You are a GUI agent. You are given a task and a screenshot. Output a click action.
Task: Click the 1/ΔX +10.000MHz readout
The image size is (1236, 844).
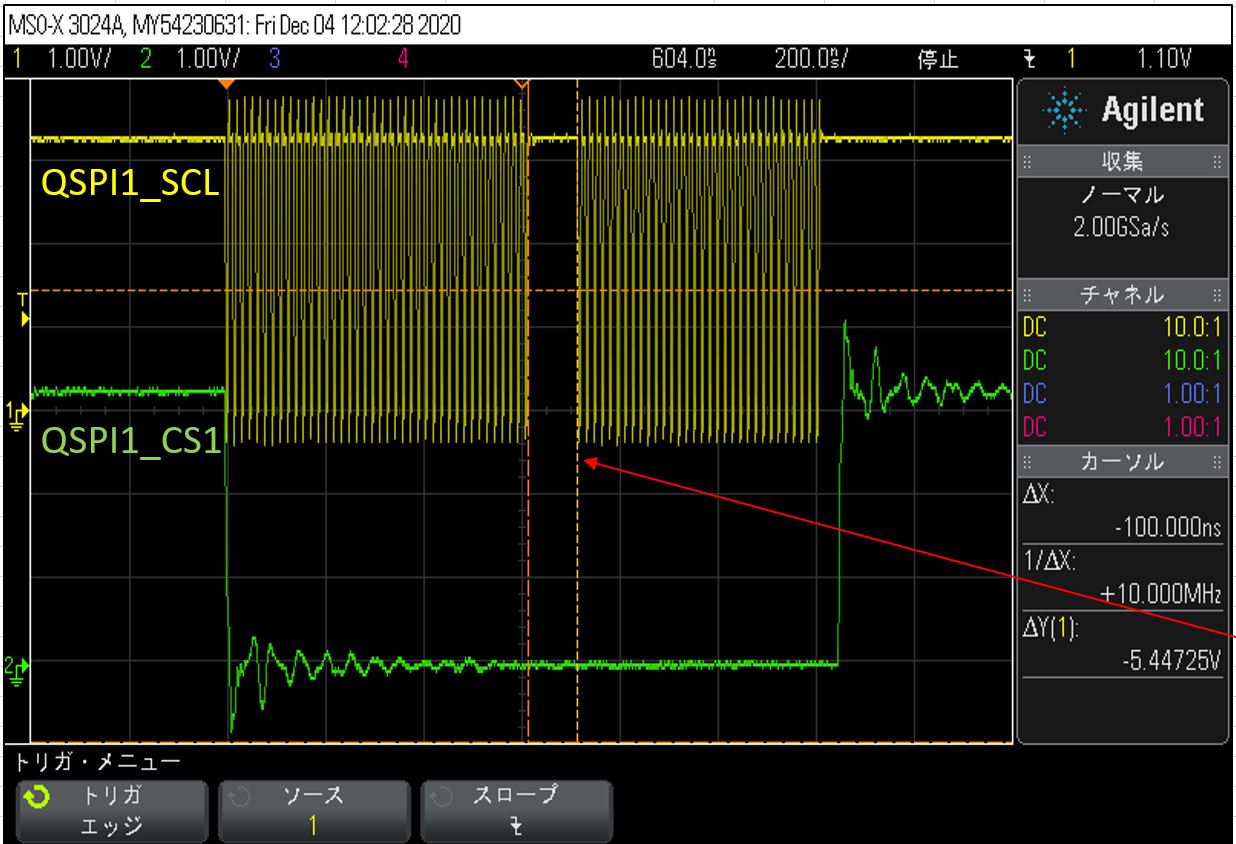click(x=1122, y=579)
